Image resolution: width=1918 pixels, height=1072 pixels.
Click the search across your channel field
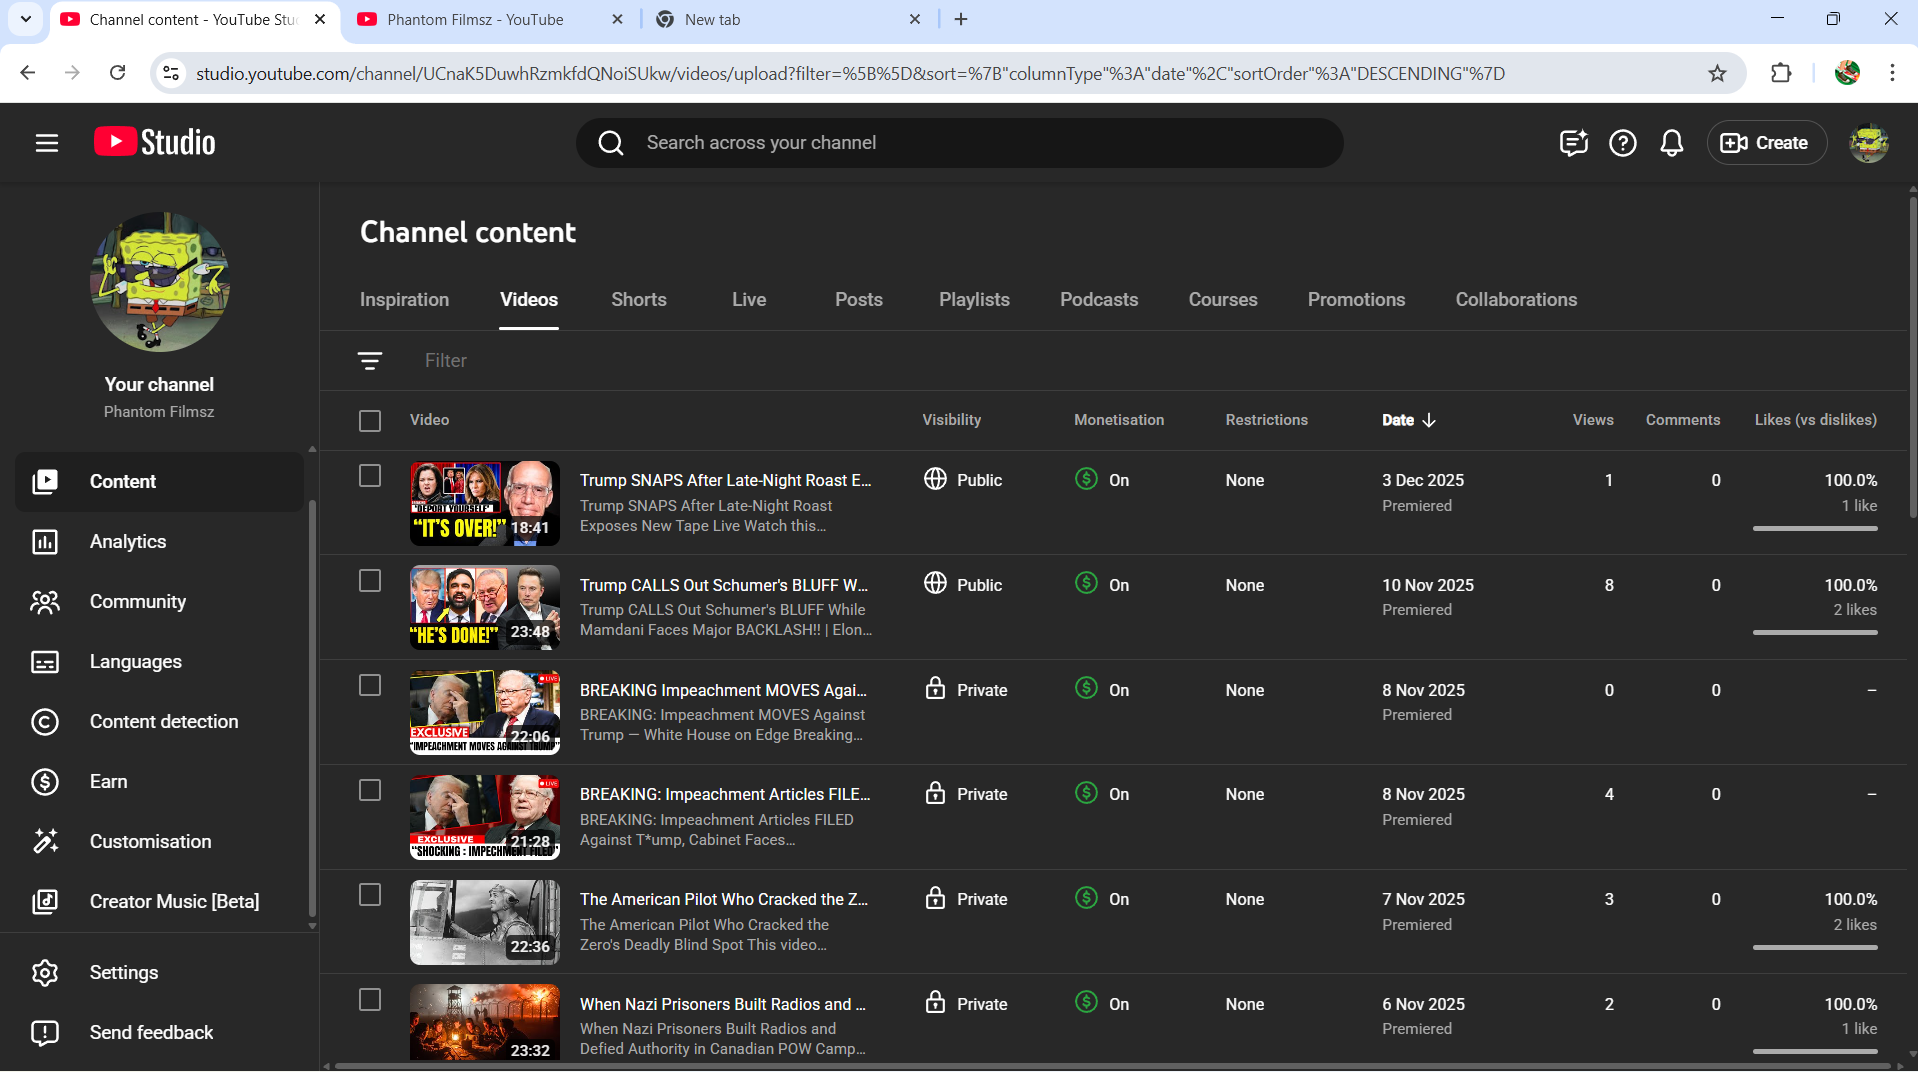(x=960, y=143)
